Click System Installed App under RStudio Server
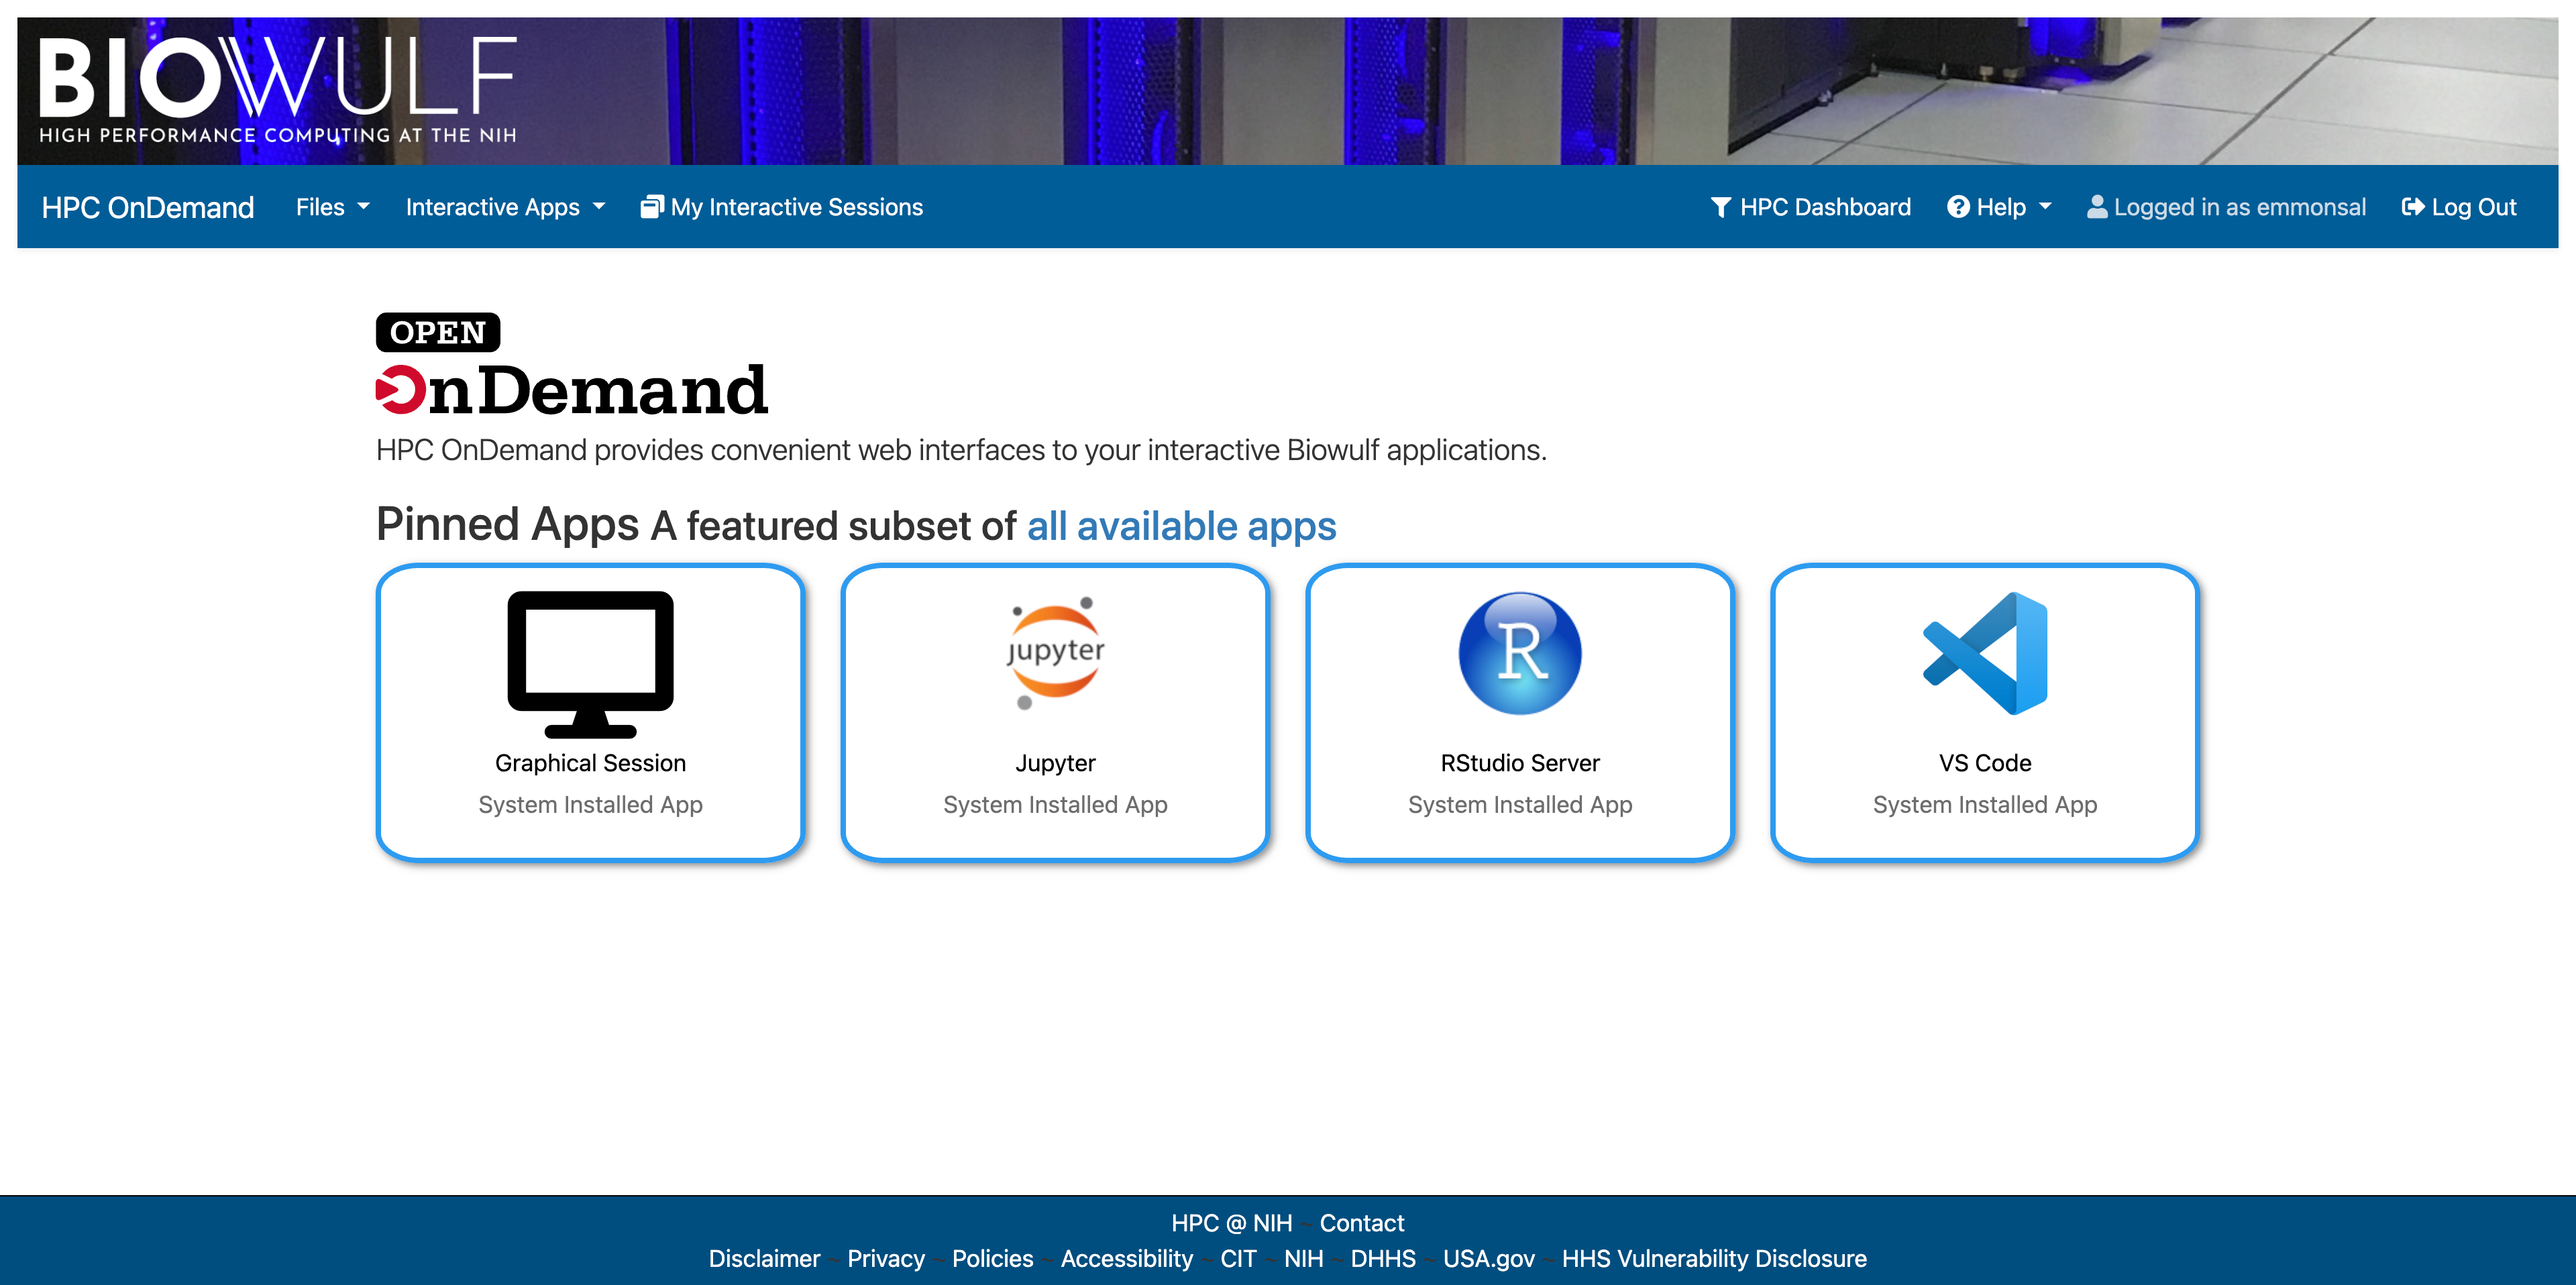This screenshot has width=2576, height=1285. coord(1520,805)
